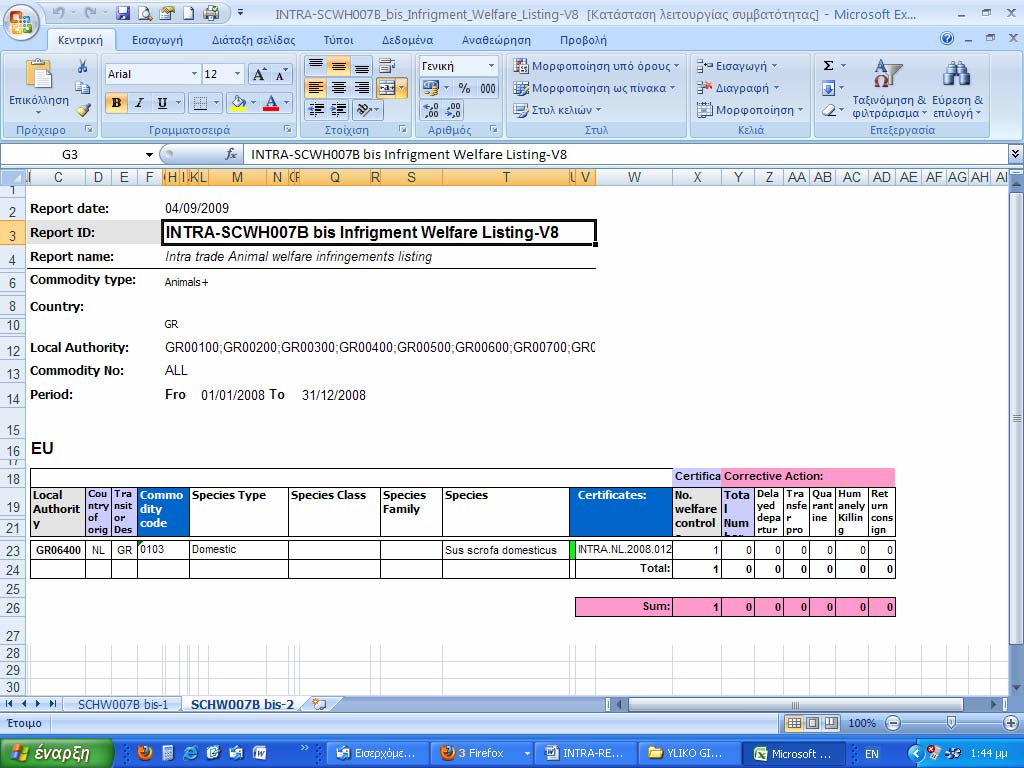Screen dimensions: 1024x768
Task: Open the Merge & Center dropdown arrow
Action: pyautogui.click(x=402, y=88)
